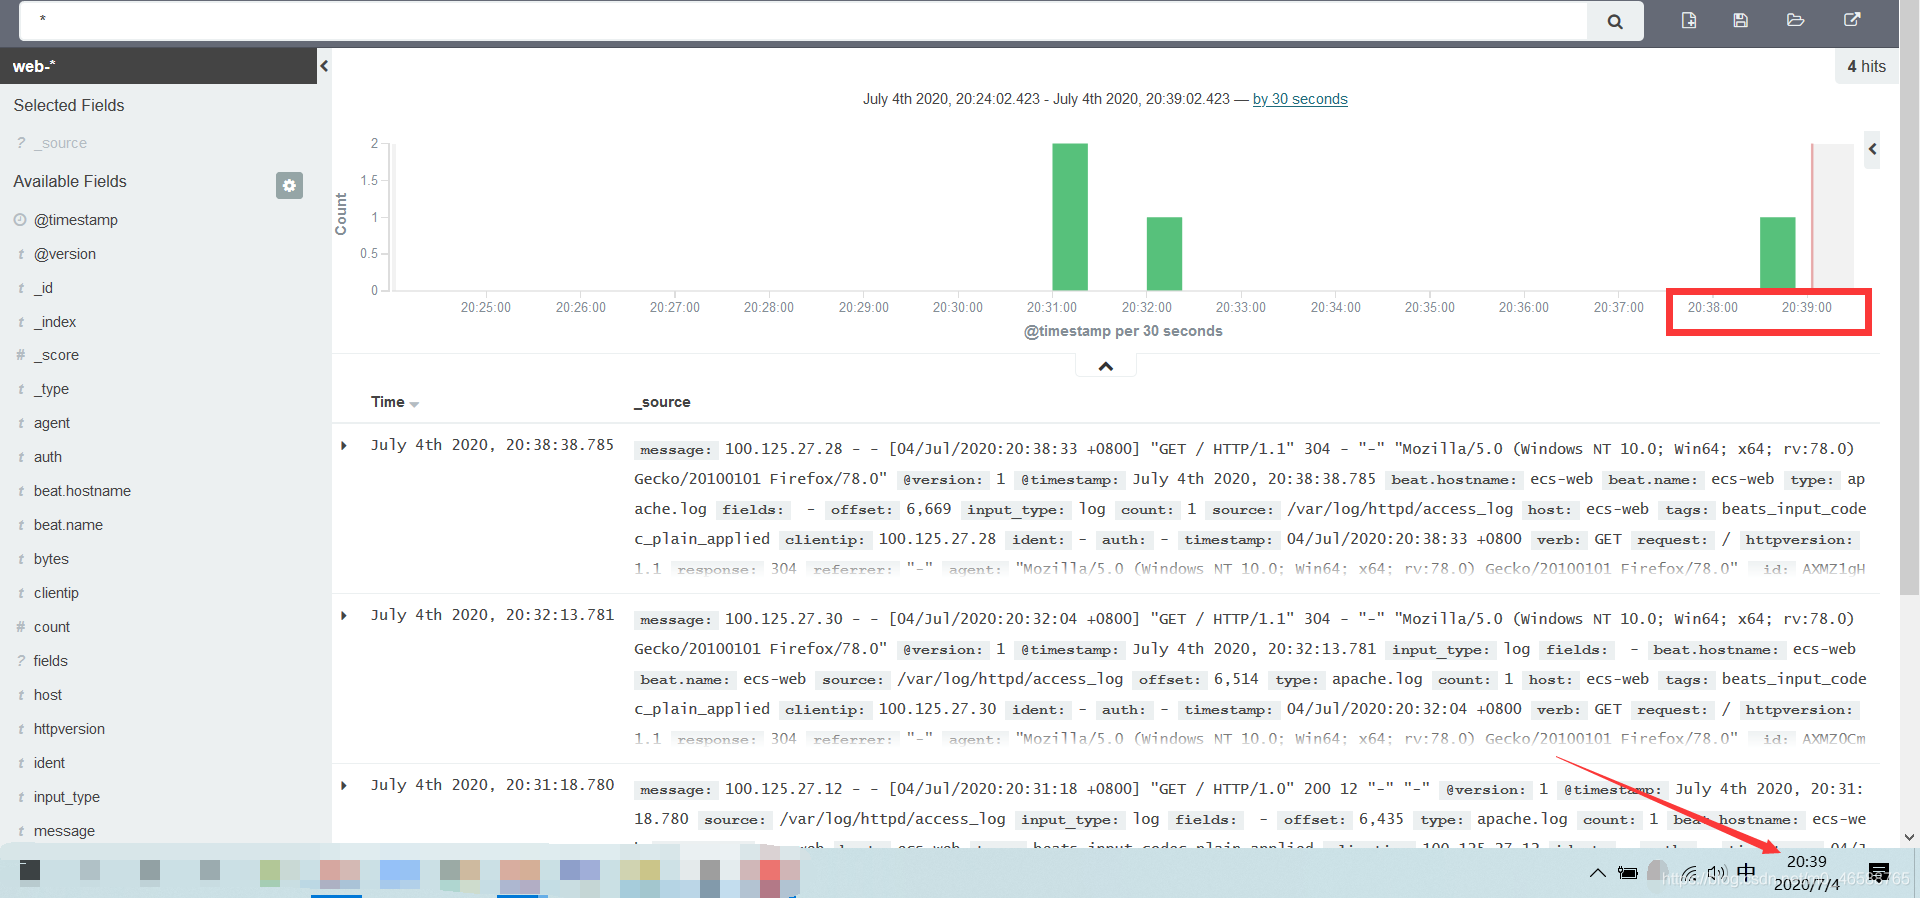The height and width of the screenshot is (898, 1920).
Task: Select the beat.hostname field
Action: click(x=82, y=491)
